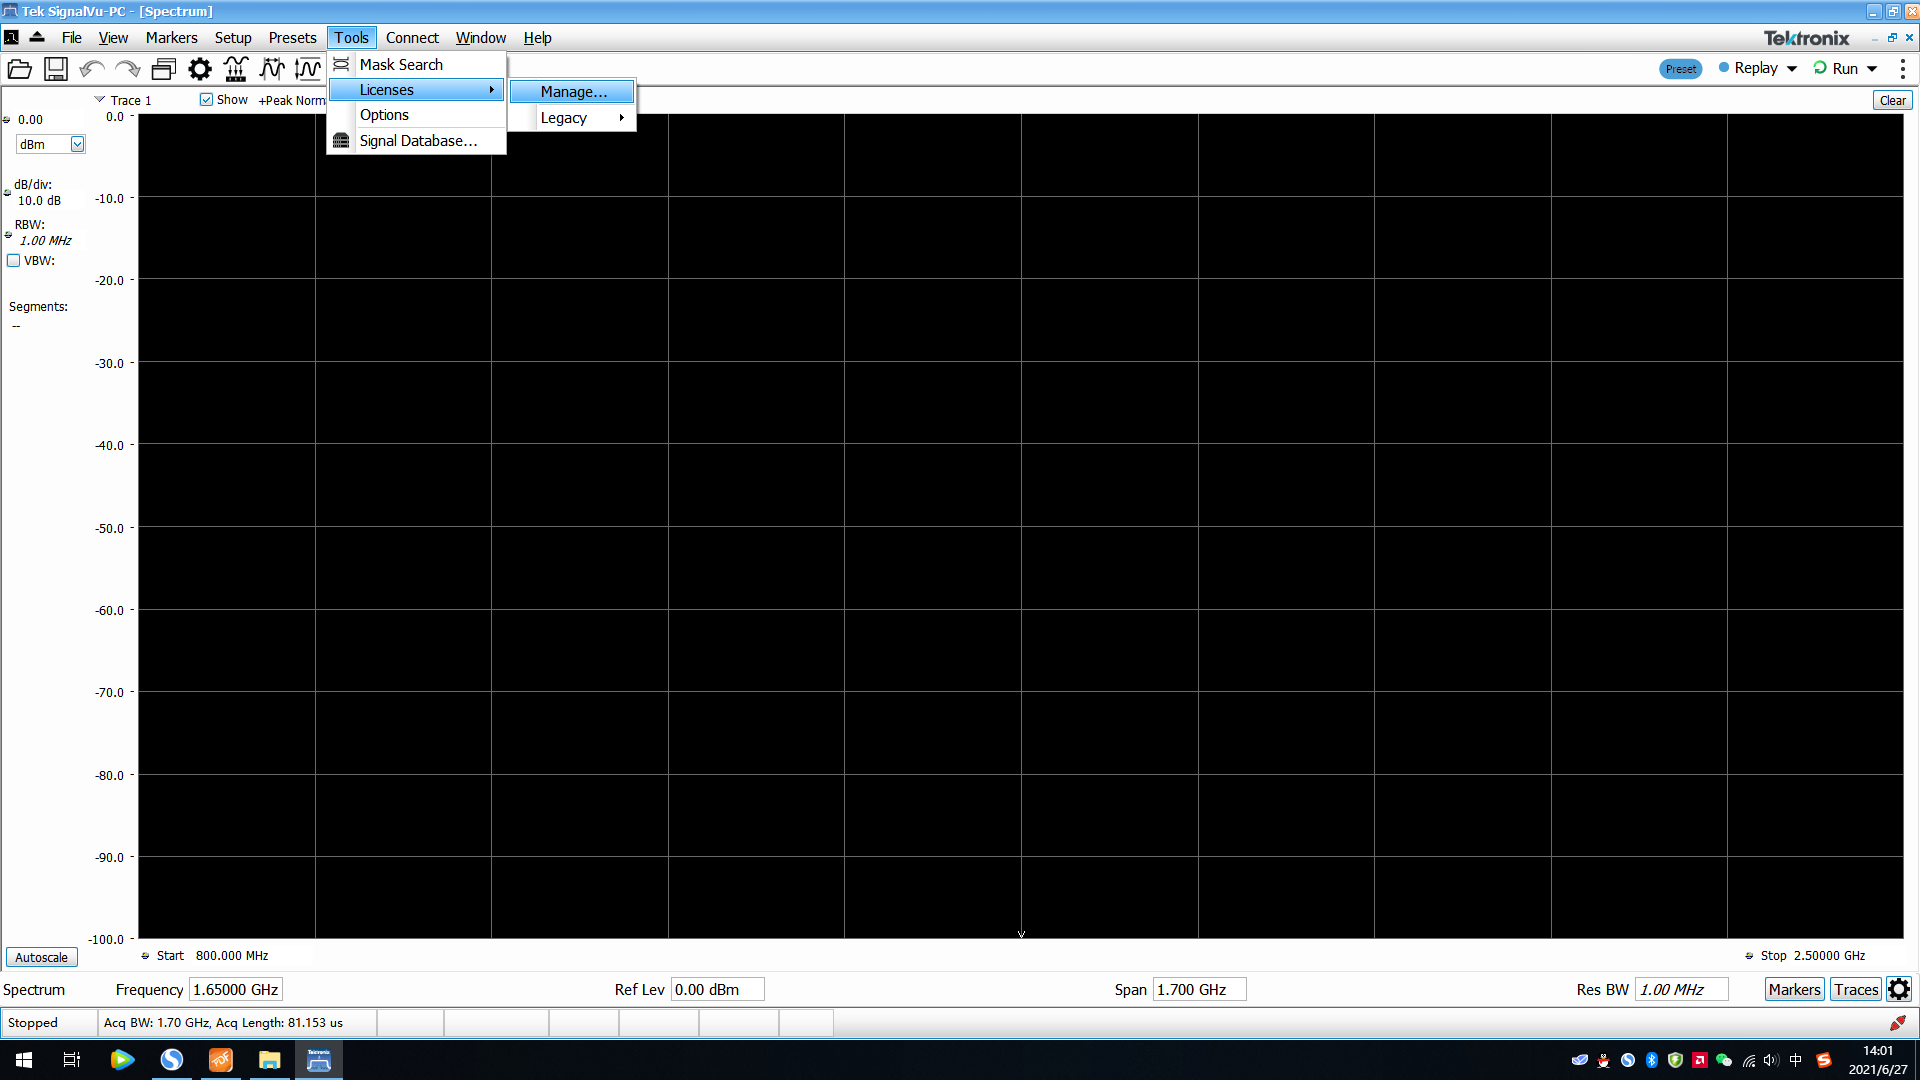This screenshot has height=1080, width=1920.
Task: Open the Tools dropdown menu
Action: tap(349, 37)
